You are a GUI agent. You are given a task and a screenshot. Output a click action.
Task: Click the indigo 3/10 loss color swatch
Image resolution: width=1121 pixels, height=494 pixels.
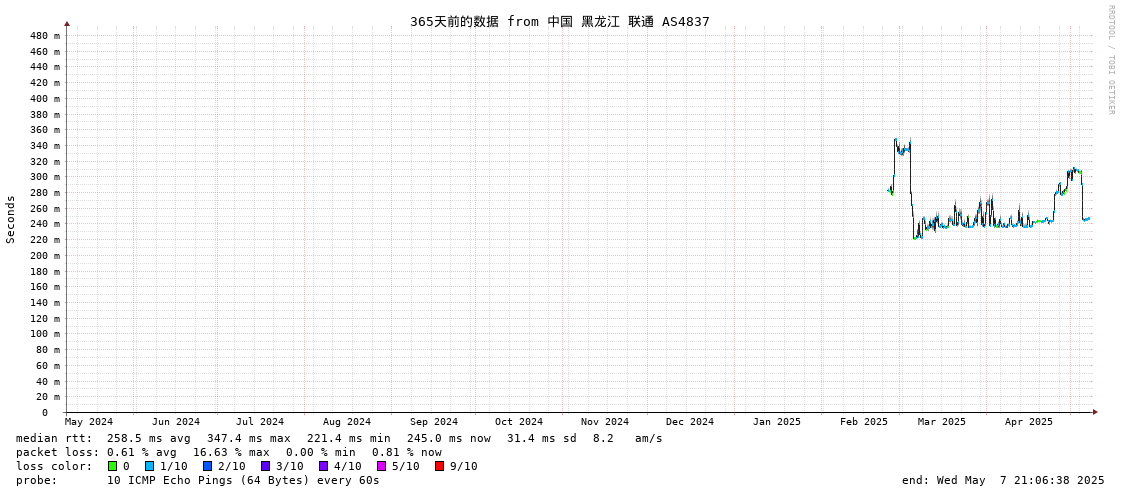[265, 466]
